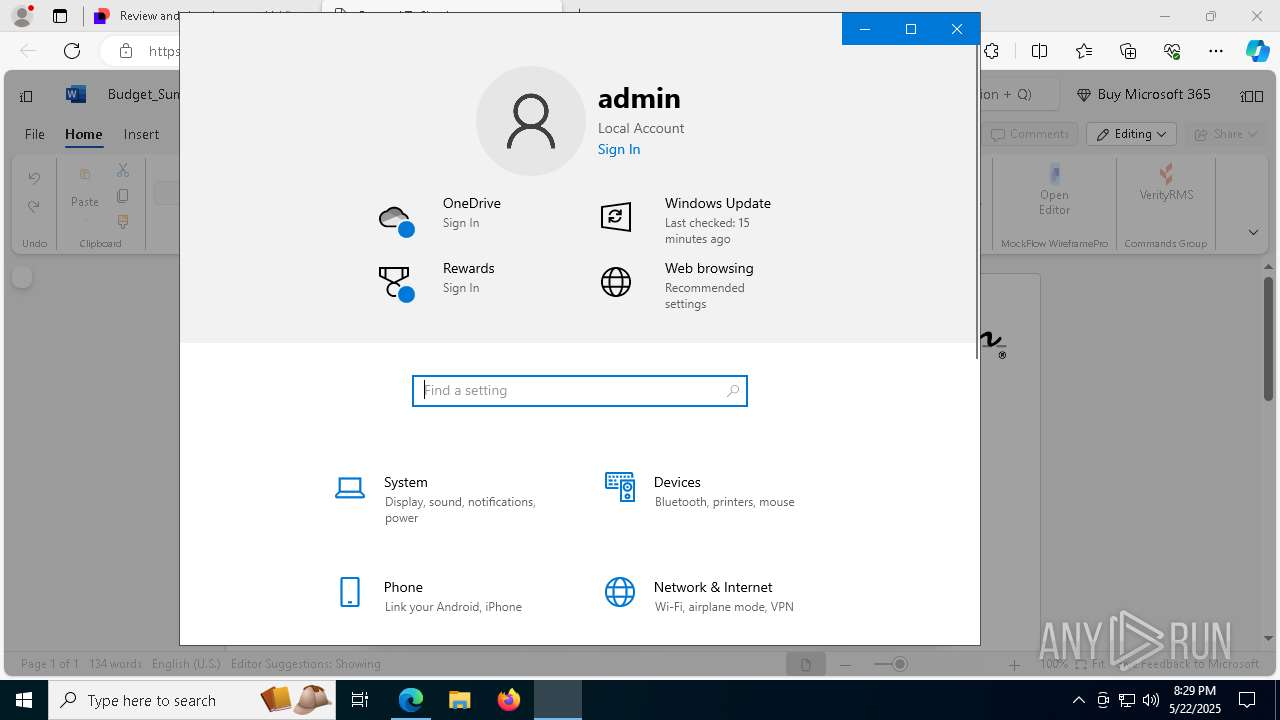Open the notification center icon
Image resolution: width=1280 pixels, height=720 pixels.
pos(1247,700)
